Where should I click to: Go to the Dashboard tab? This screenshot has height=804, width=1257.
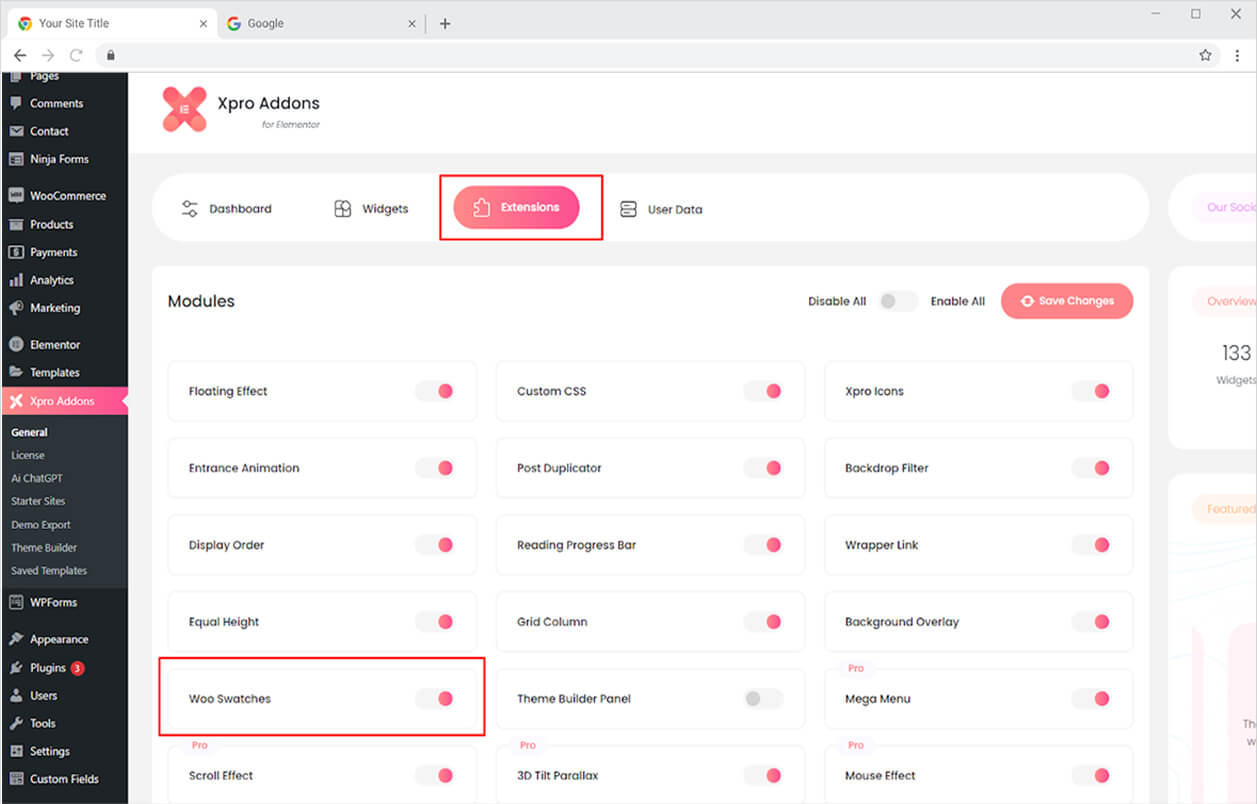click(x=226, y=209)
